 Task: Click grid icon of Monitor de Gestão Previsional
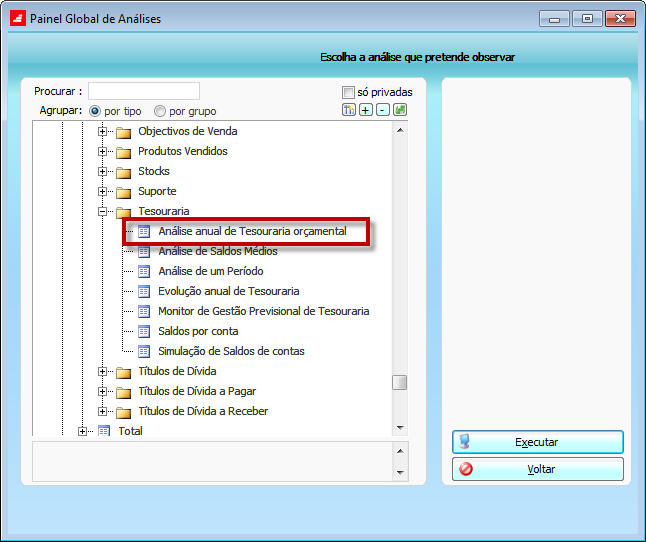[x=144, y=311]
